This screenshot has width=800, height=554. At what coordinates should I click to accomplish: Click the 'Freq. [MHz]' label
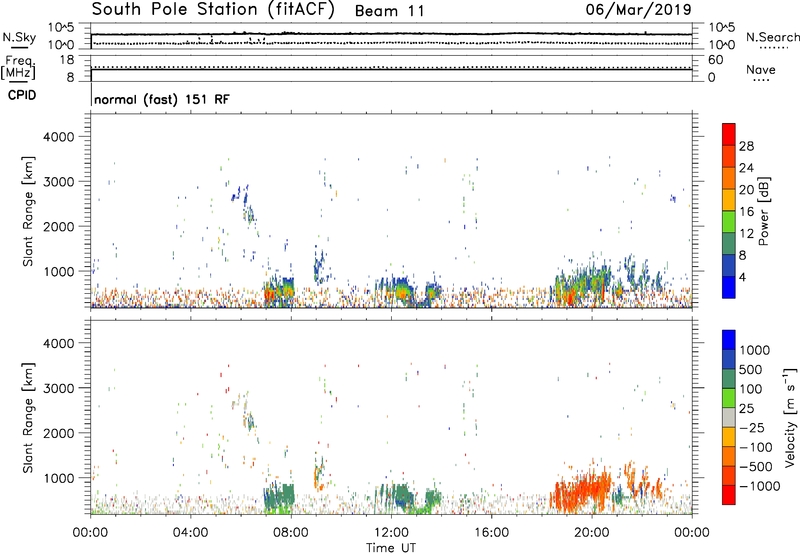(18, 67)
